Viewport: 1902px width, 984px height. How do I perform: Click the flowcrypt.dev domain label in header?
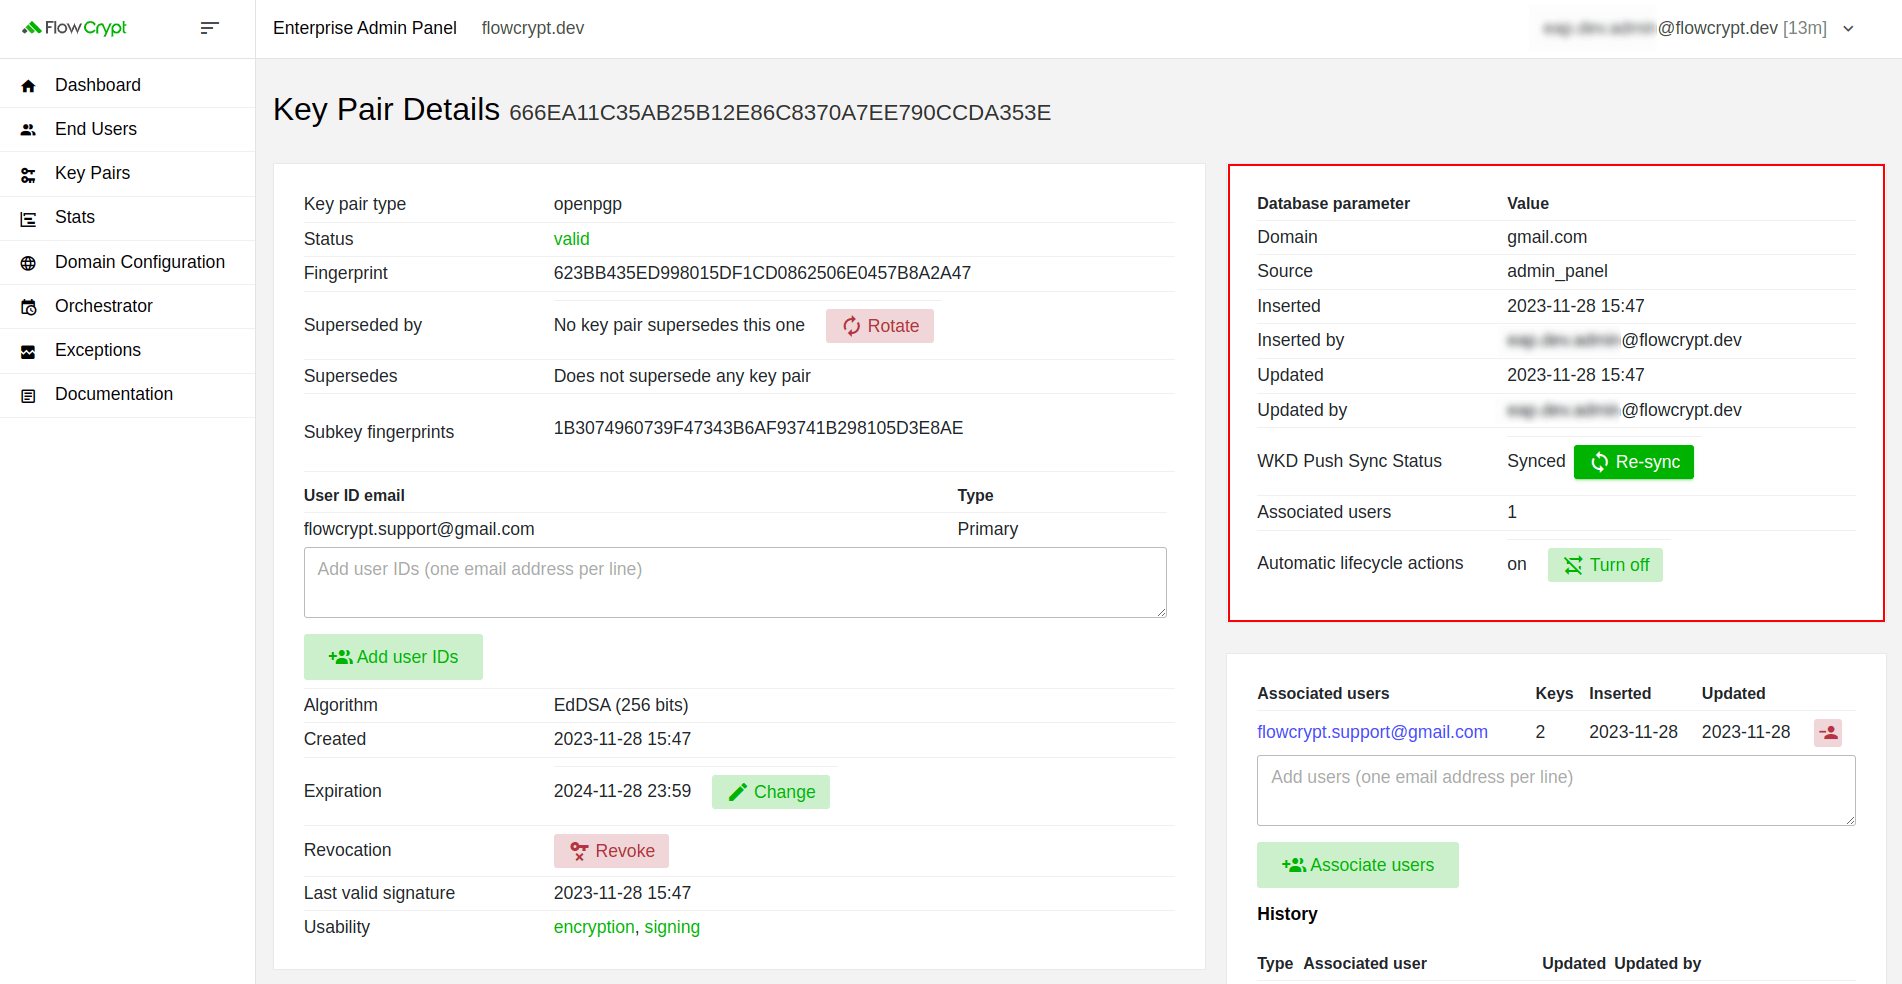pos(533,28)
